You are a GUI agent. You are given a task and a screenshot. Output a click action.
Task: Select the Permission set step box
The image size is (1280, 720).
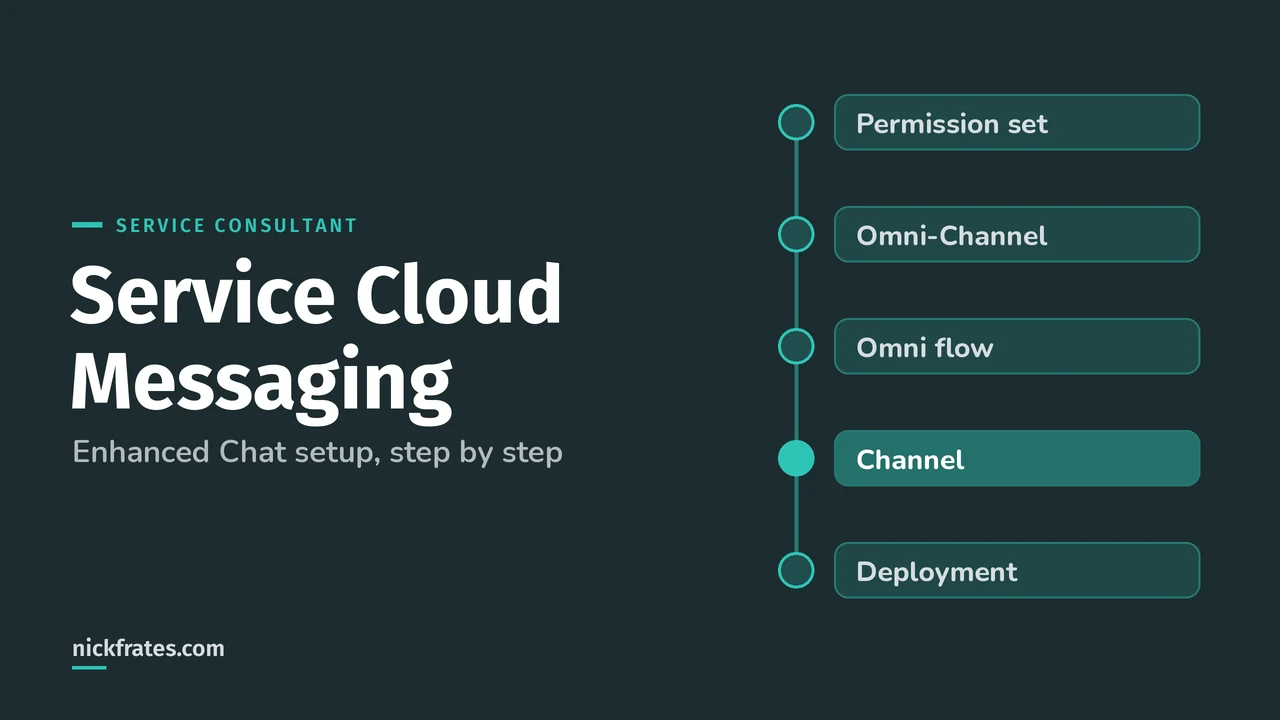click(1017, 122)
